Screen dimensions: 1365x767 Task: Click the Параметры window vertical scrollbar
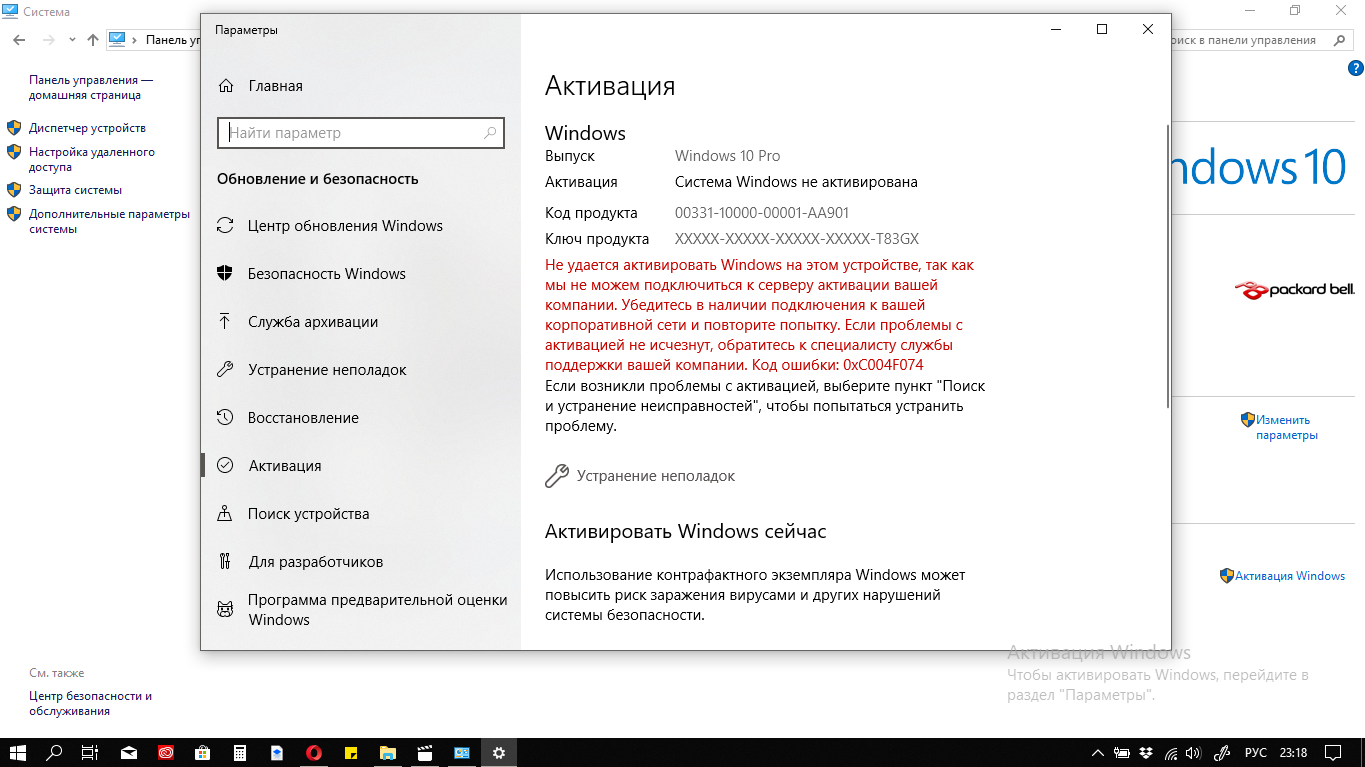(1166, 265)
